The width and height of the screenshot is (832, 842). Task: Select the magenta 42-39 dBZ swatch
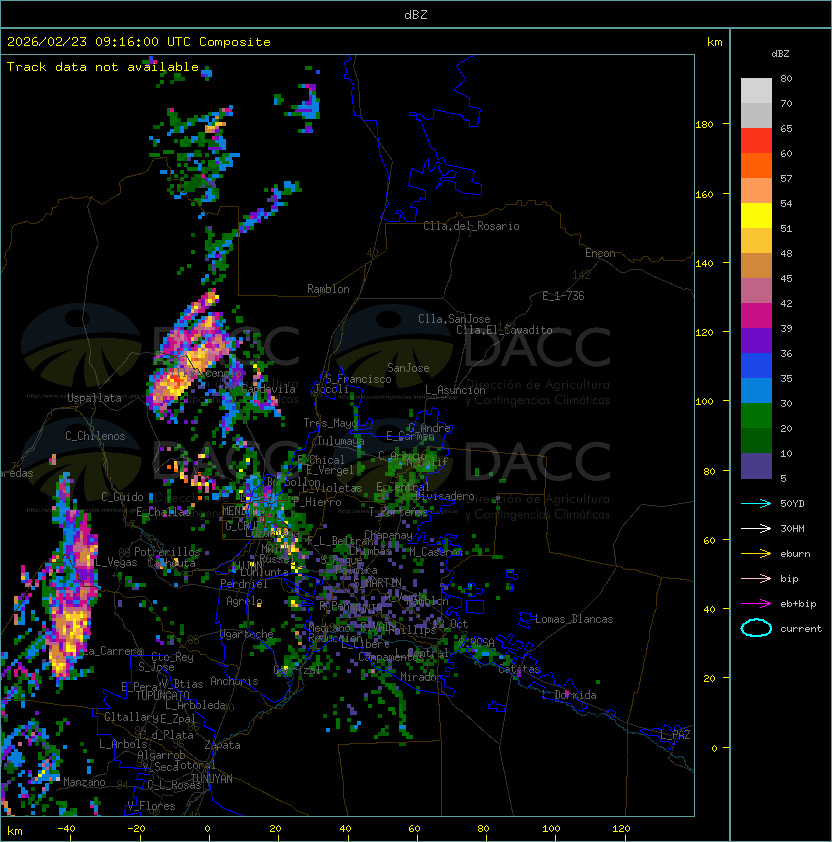(756, 315)
